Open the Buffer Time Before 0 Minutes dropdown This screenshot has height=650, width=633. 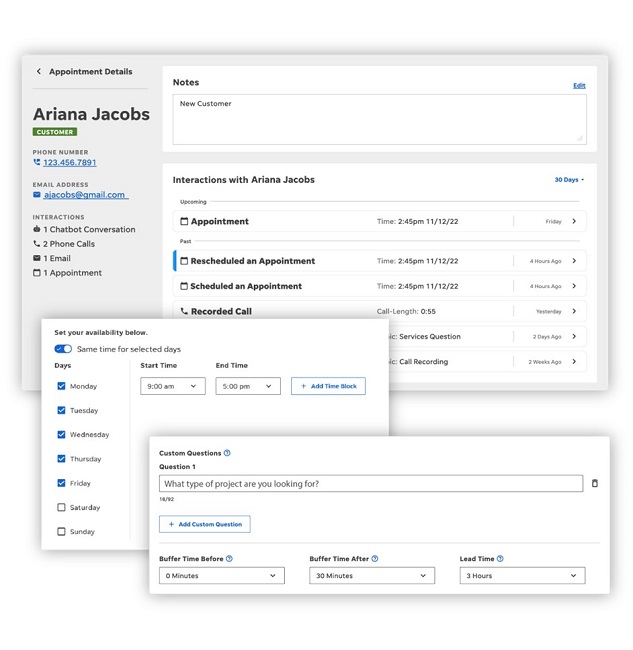[x=222, y=575]
